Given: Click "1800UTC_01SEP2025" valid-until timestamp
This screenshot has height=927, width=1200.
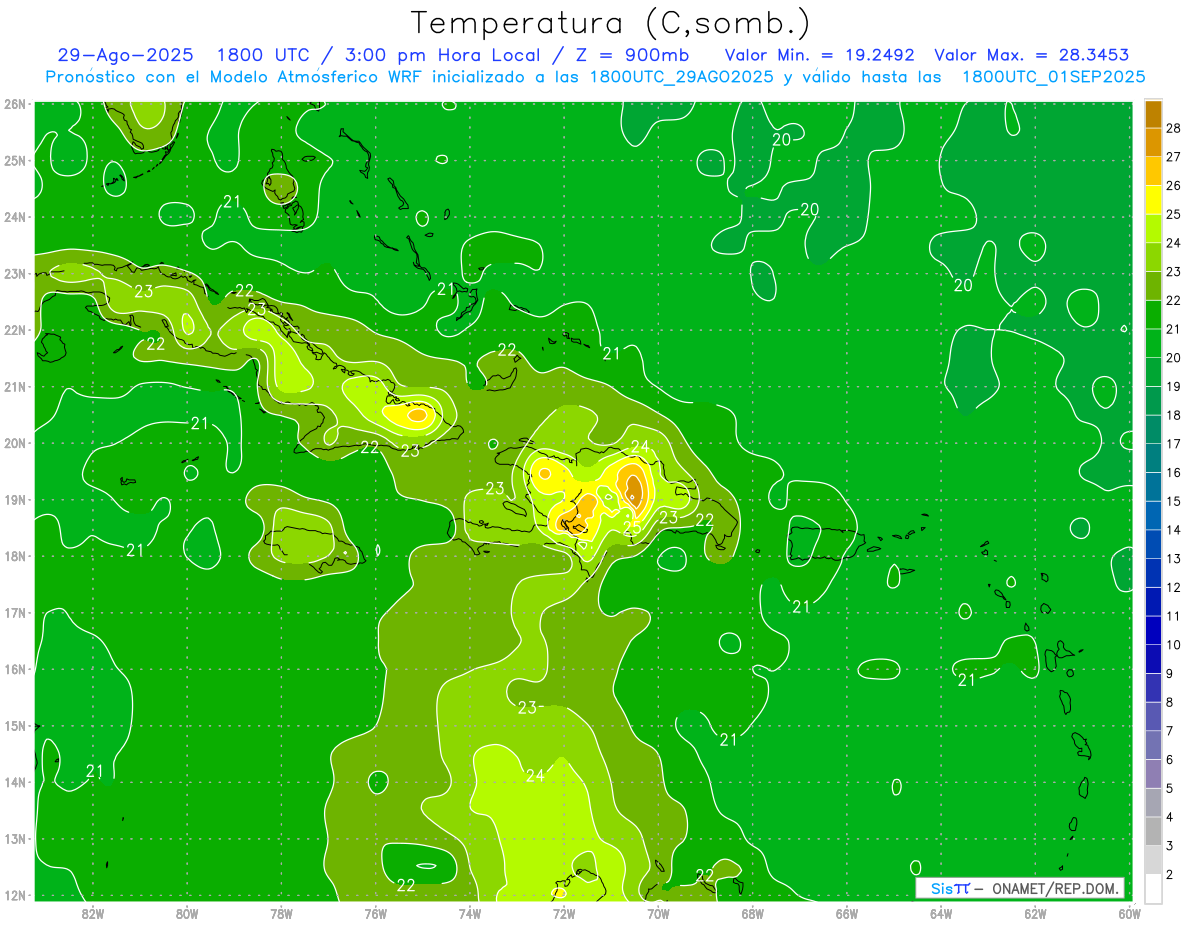Looking at the screenshot, I should [1054, 77].
